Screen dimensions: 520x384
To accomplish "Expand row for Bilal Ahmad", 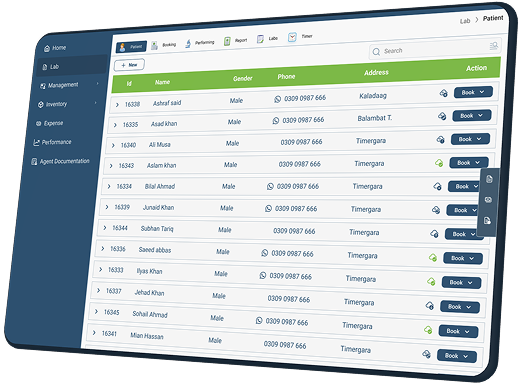I will point(109,186).
